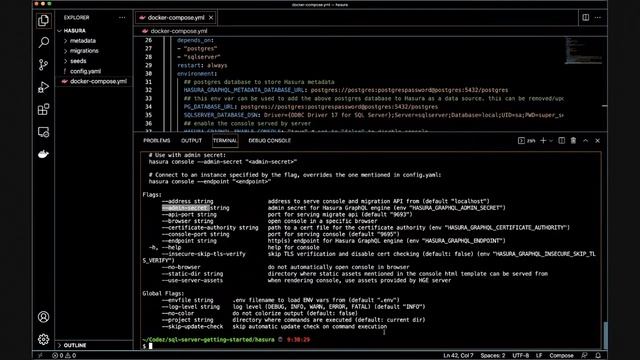Select the TERMINAL tab

point(225,140)
